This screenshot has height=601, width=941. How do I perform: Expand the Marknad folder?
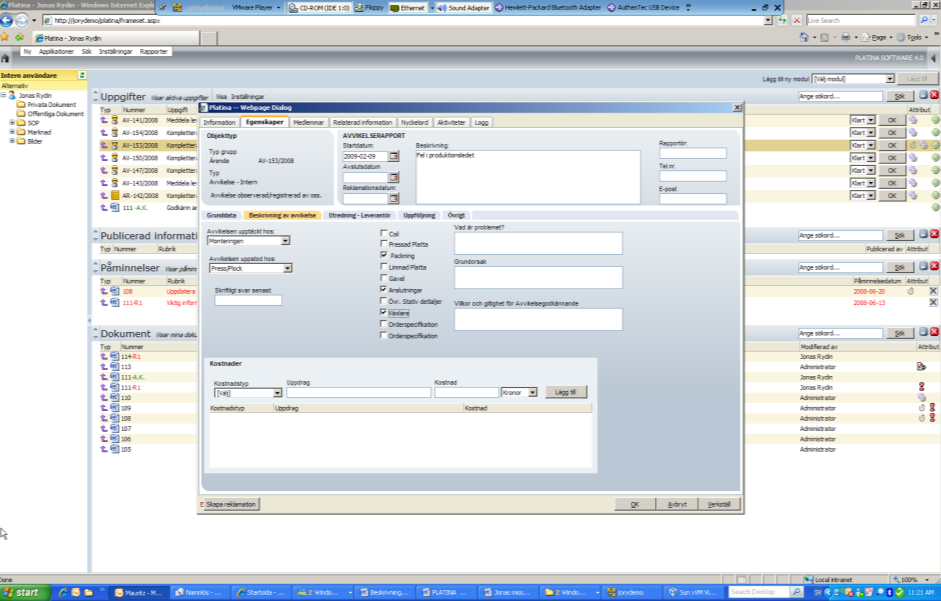tap(12, 131)
